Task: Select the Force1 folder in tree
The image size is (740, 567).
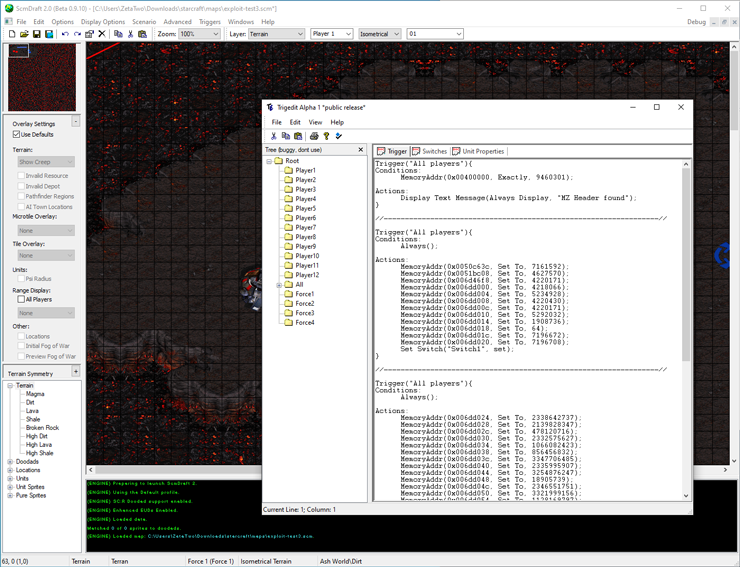Action: [x=304, y=294]
